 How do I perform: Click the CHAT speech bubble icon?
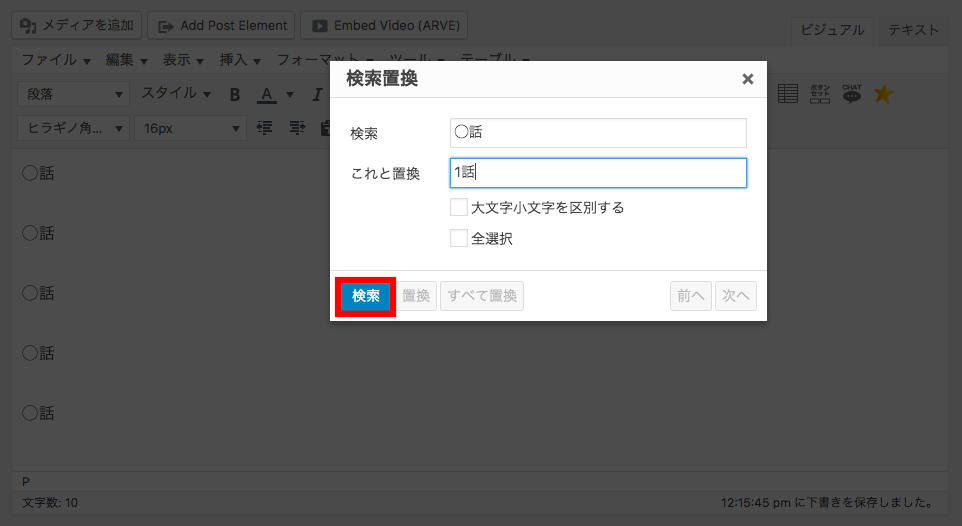tap(852, 94)
